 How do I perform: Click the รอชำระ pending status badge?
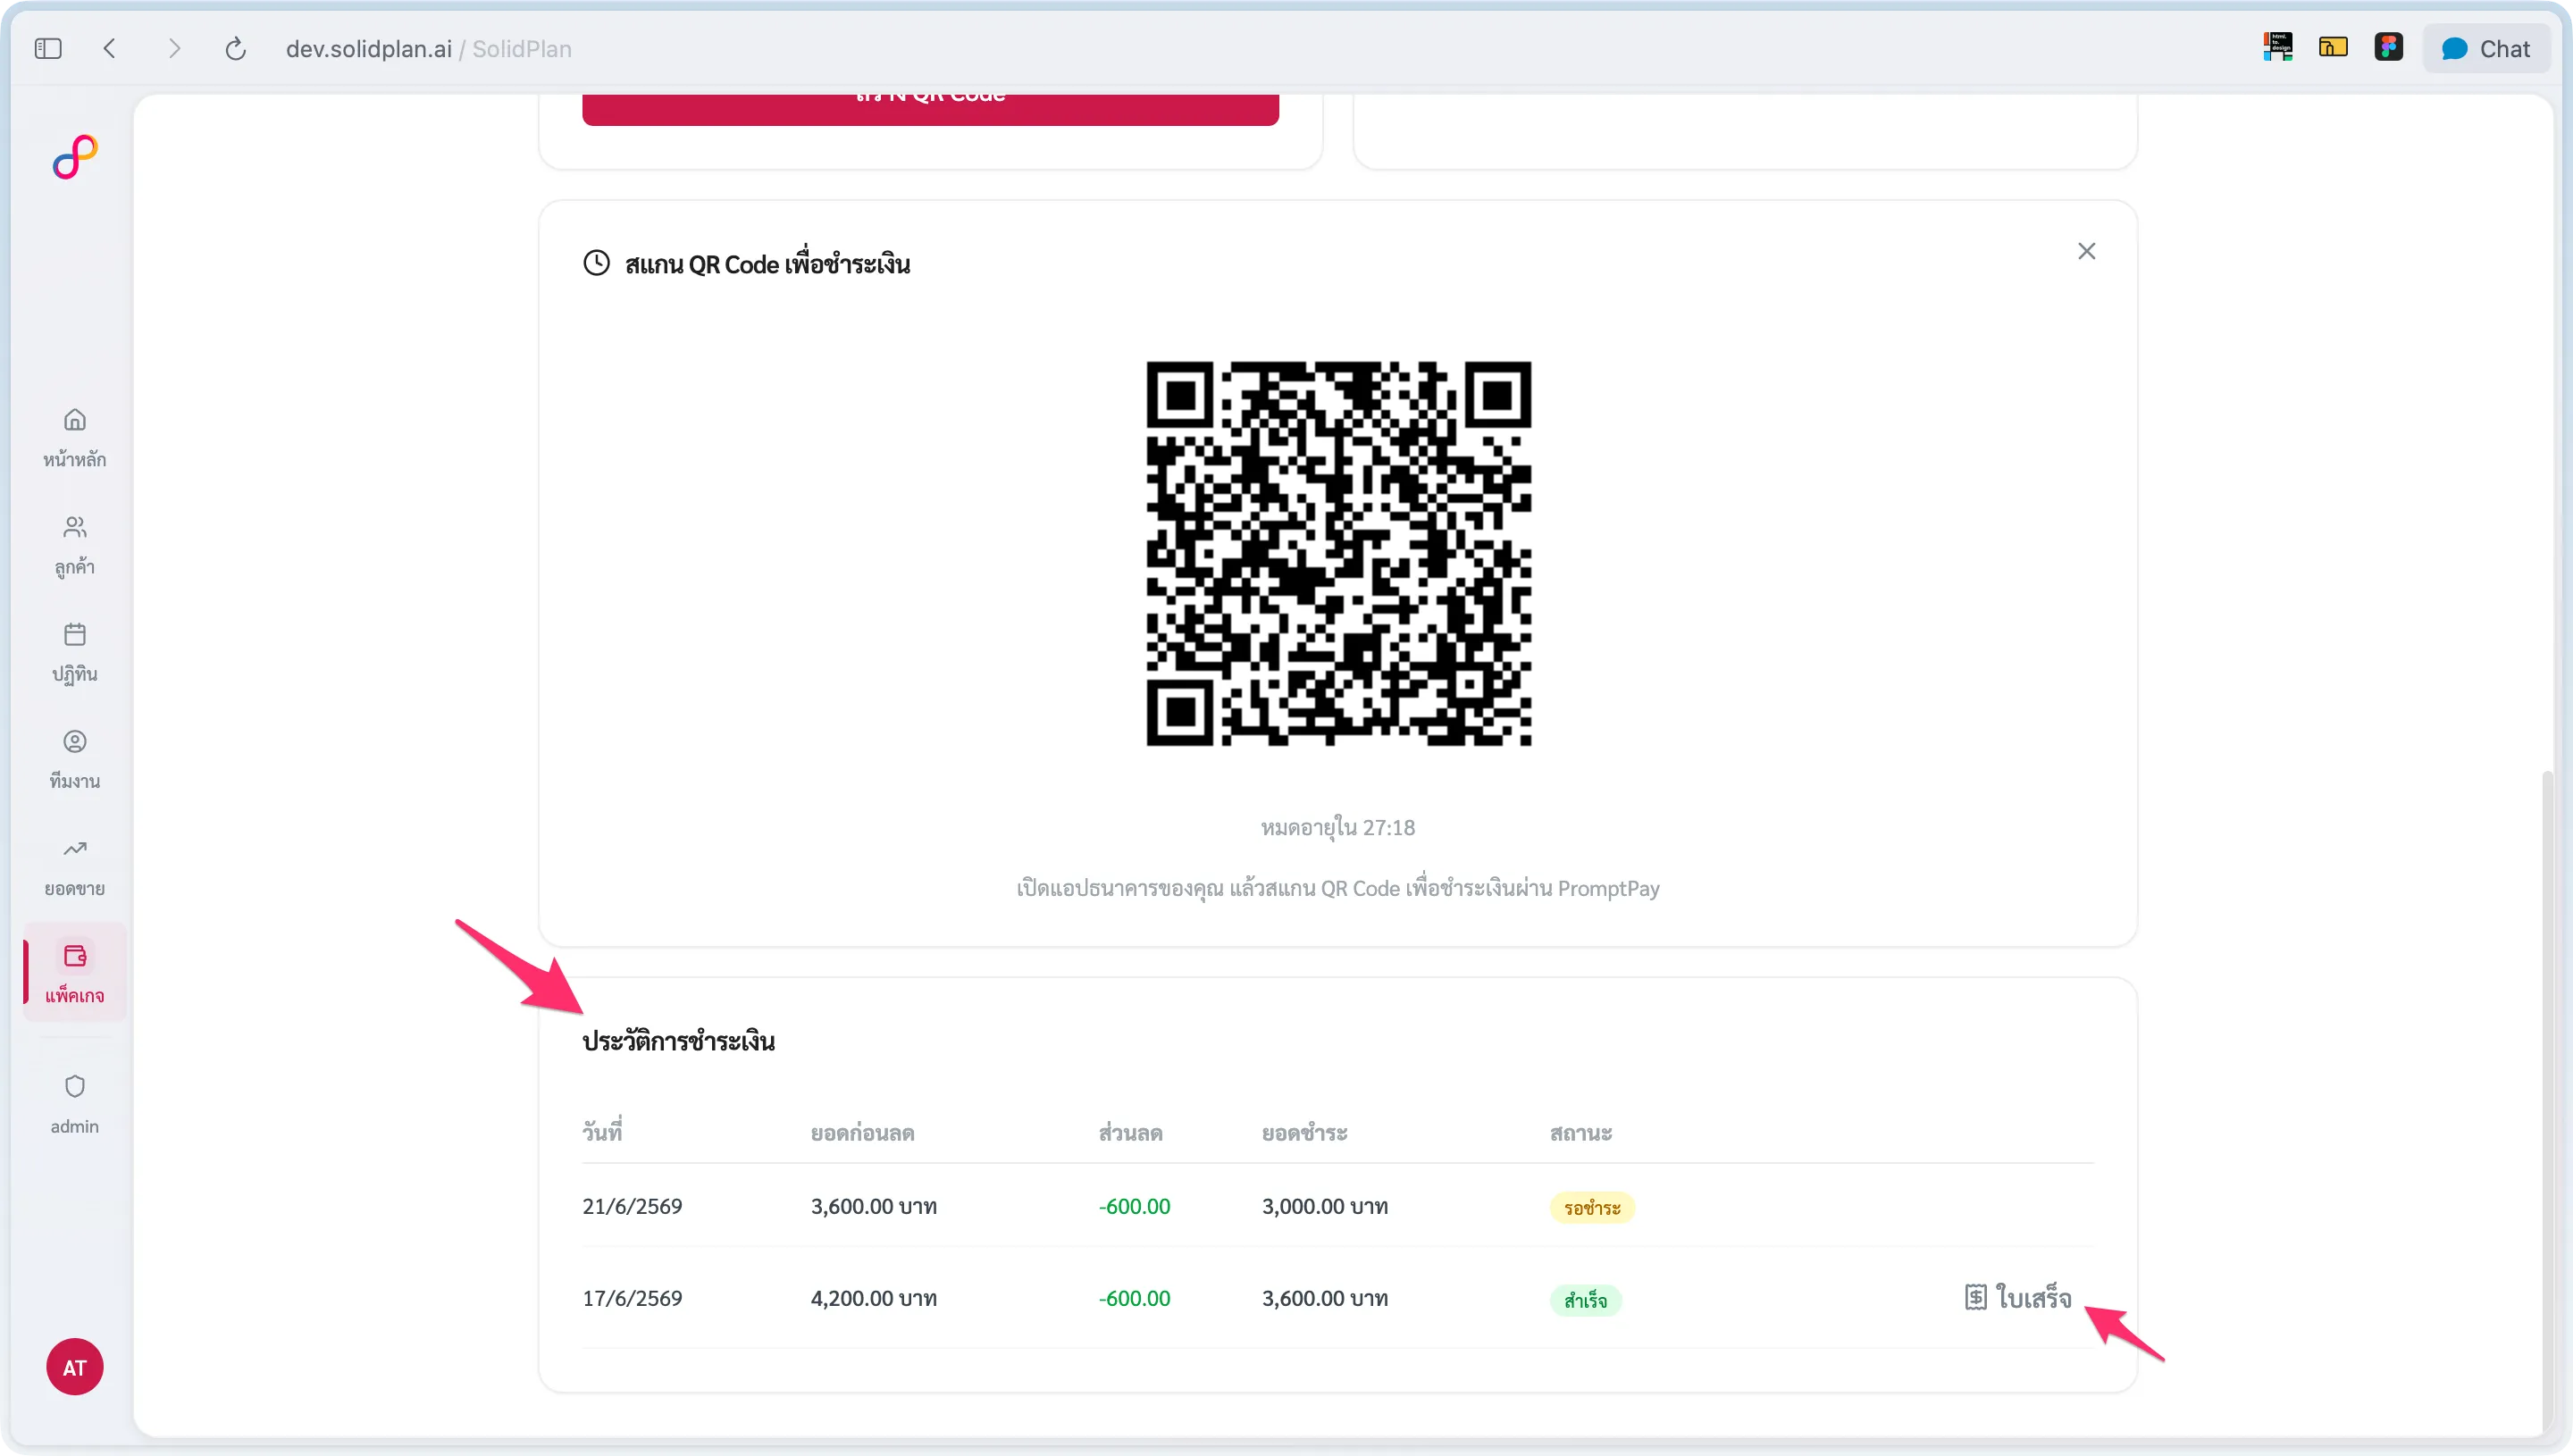1592,1208
